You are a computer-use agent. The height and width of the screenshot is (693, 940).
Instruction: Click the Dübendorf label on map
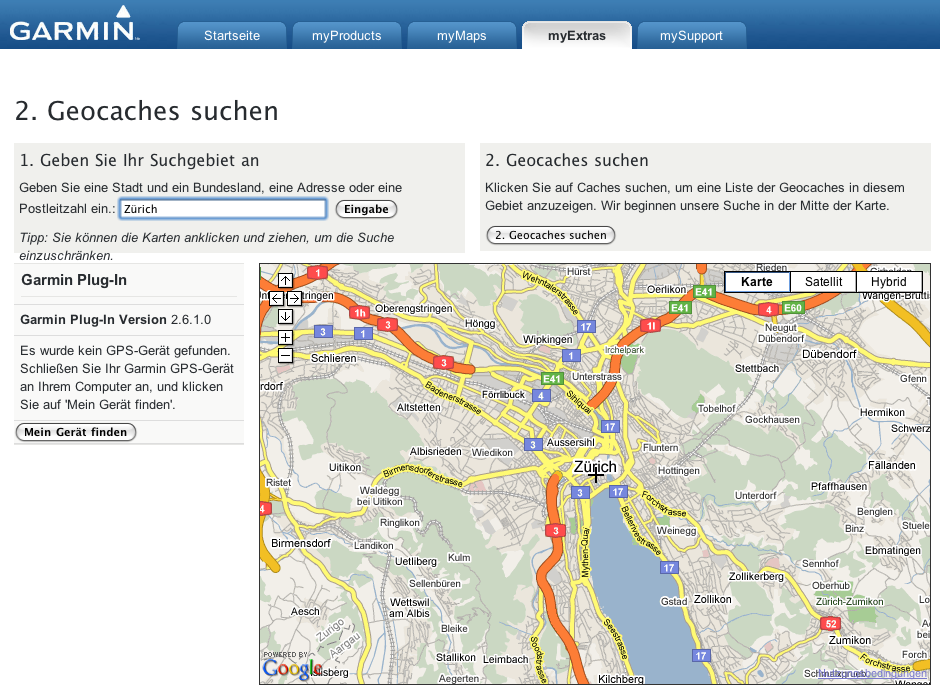[829, 354]
